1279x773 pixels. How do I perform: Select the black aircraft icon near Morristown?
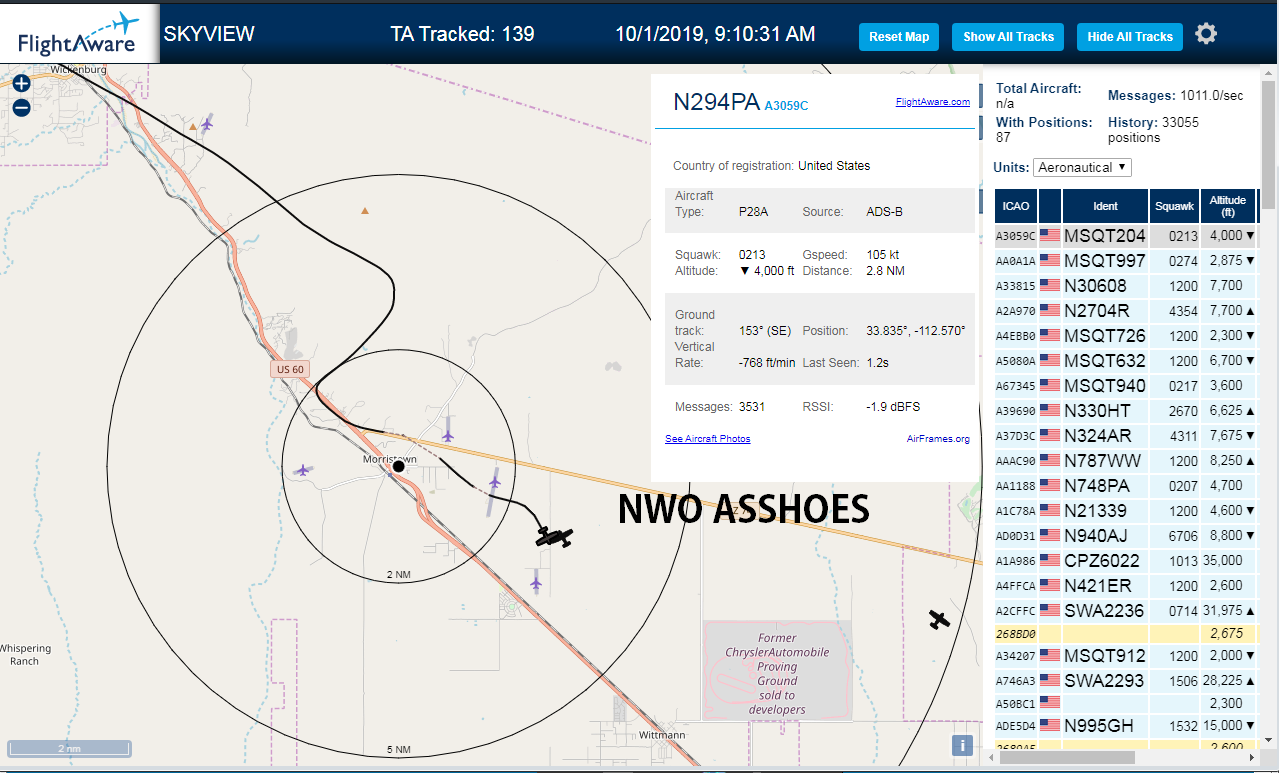[x=553, y=537]
